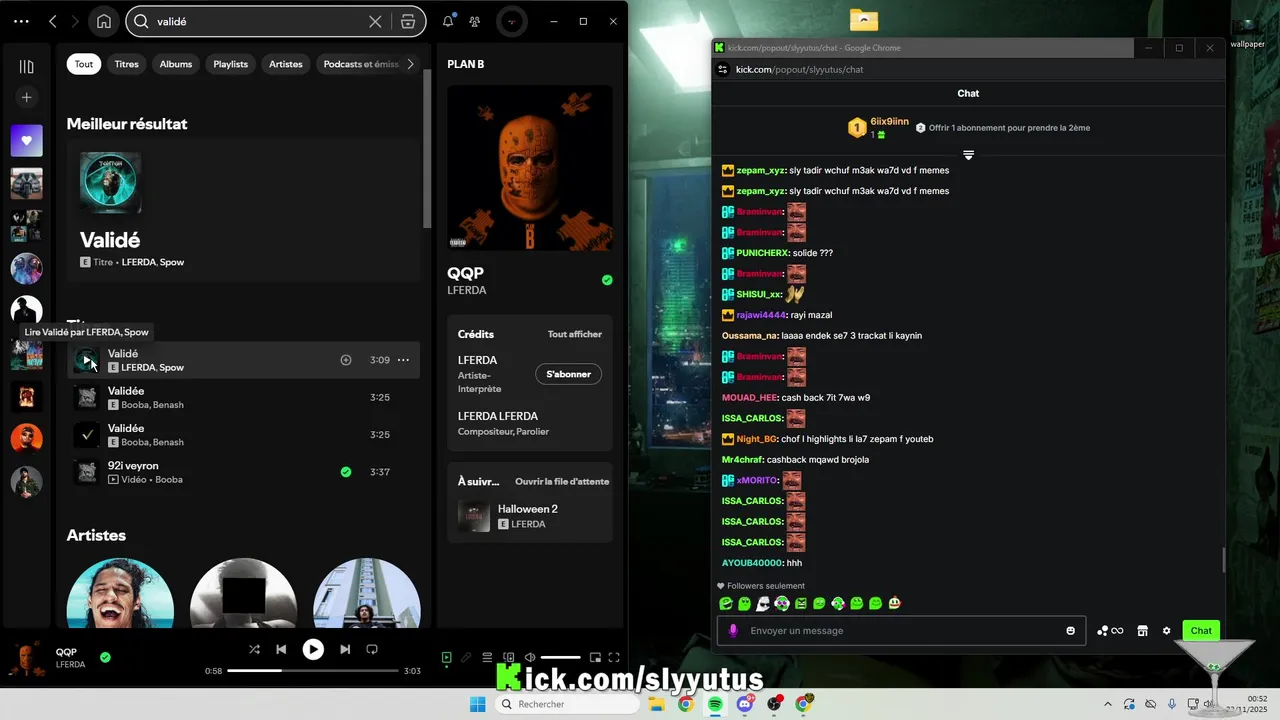Open the Liked Songs heart playlist
Screen dimensions: 1280x720
click(27, 141)
